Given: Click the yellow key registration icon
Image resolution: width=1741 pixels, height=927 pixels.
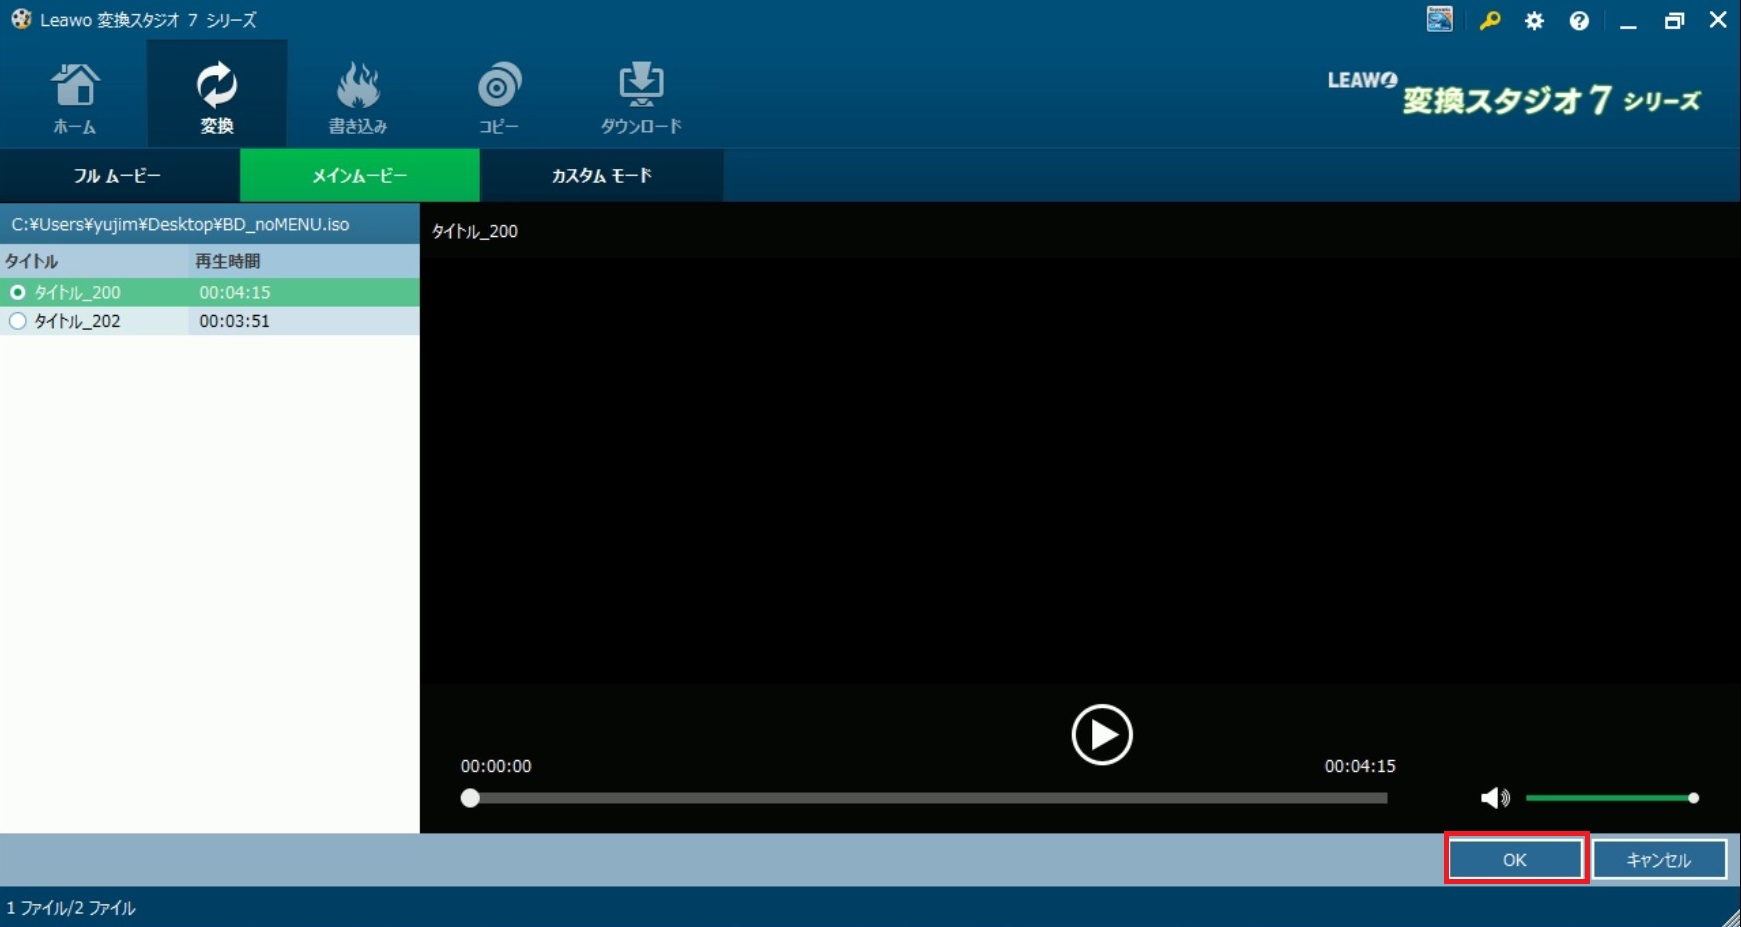Looking at the screenshot, I should 1489,20.
